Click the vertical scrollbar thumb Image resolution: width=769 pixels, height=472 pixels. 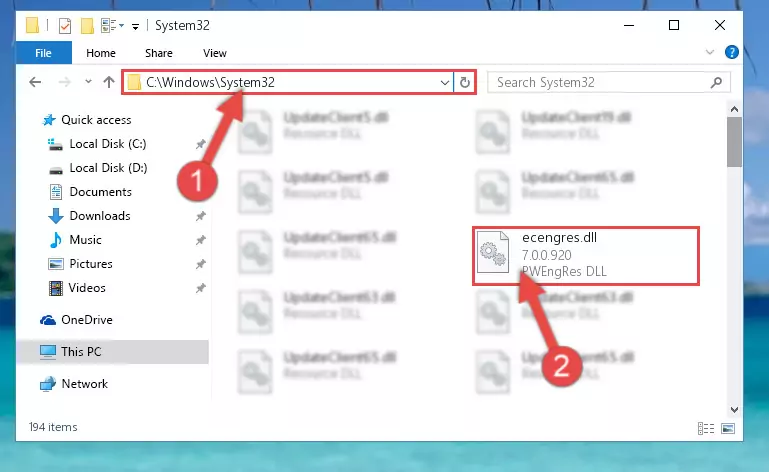click(734, 142)
